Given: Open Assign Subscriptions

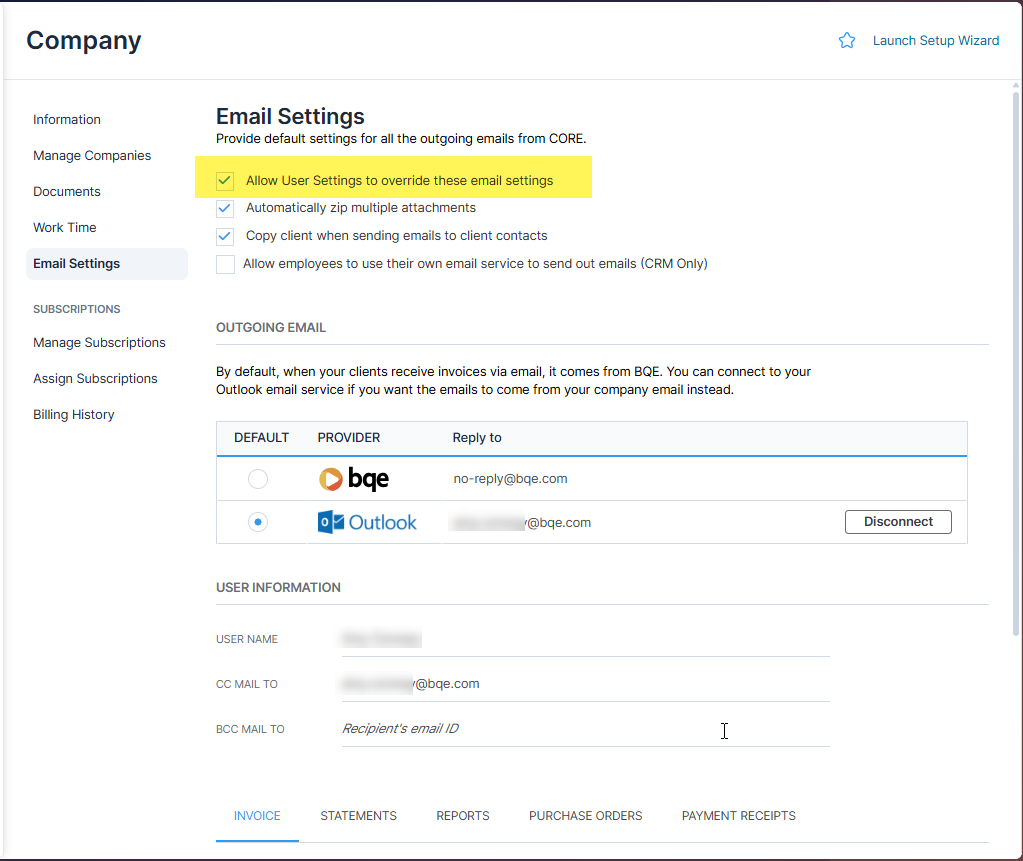Looking at the screenshot, I should pyautogui.click(x=95, y=378).
